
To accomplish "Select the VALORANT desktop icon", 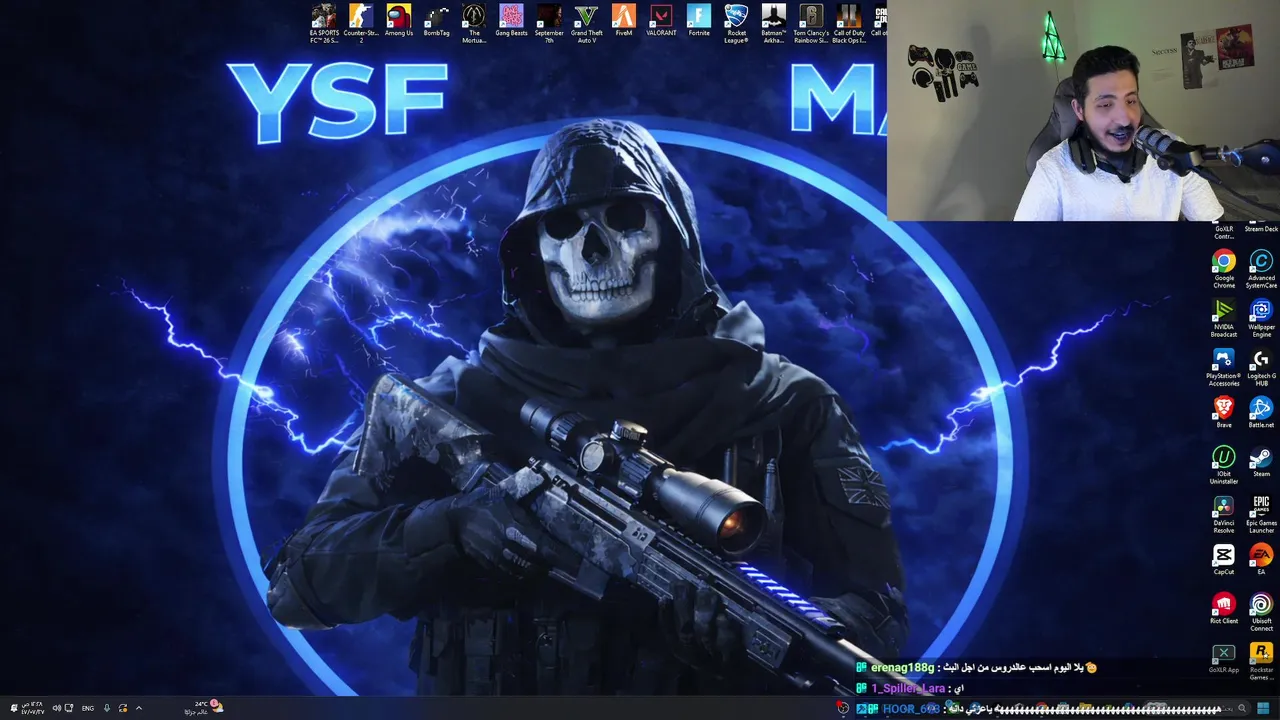I will 661,20.
